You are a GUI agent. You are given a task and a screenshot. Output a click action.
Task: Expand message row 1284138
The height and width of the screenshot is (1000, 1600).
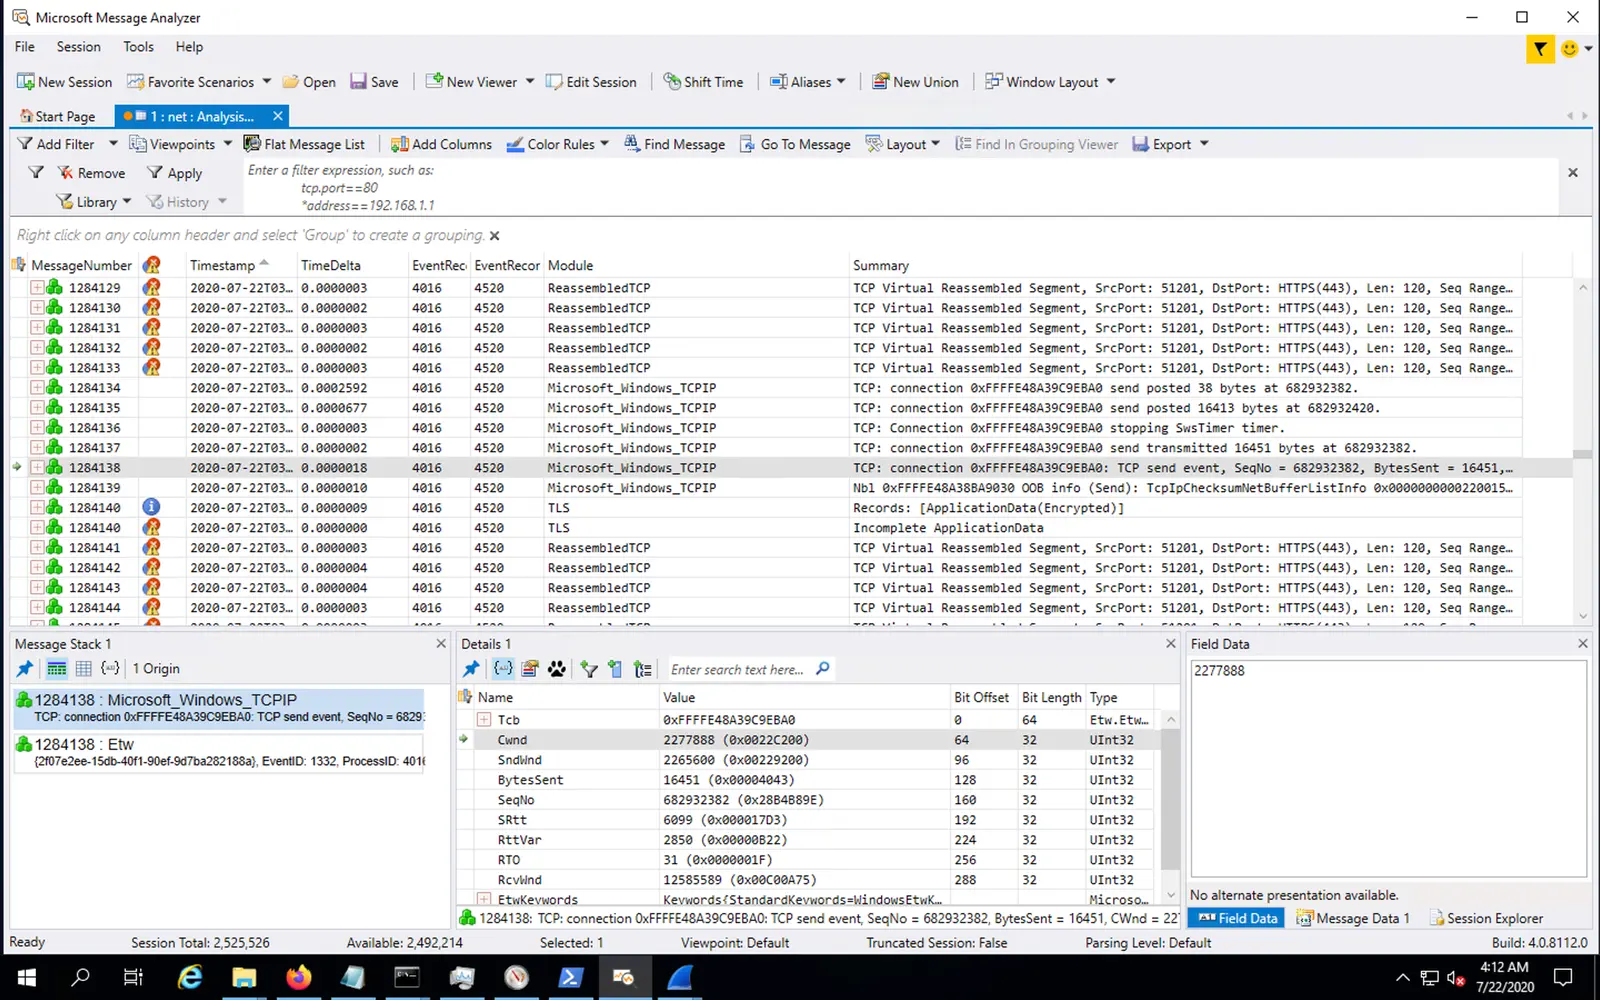tap(37, 468)
